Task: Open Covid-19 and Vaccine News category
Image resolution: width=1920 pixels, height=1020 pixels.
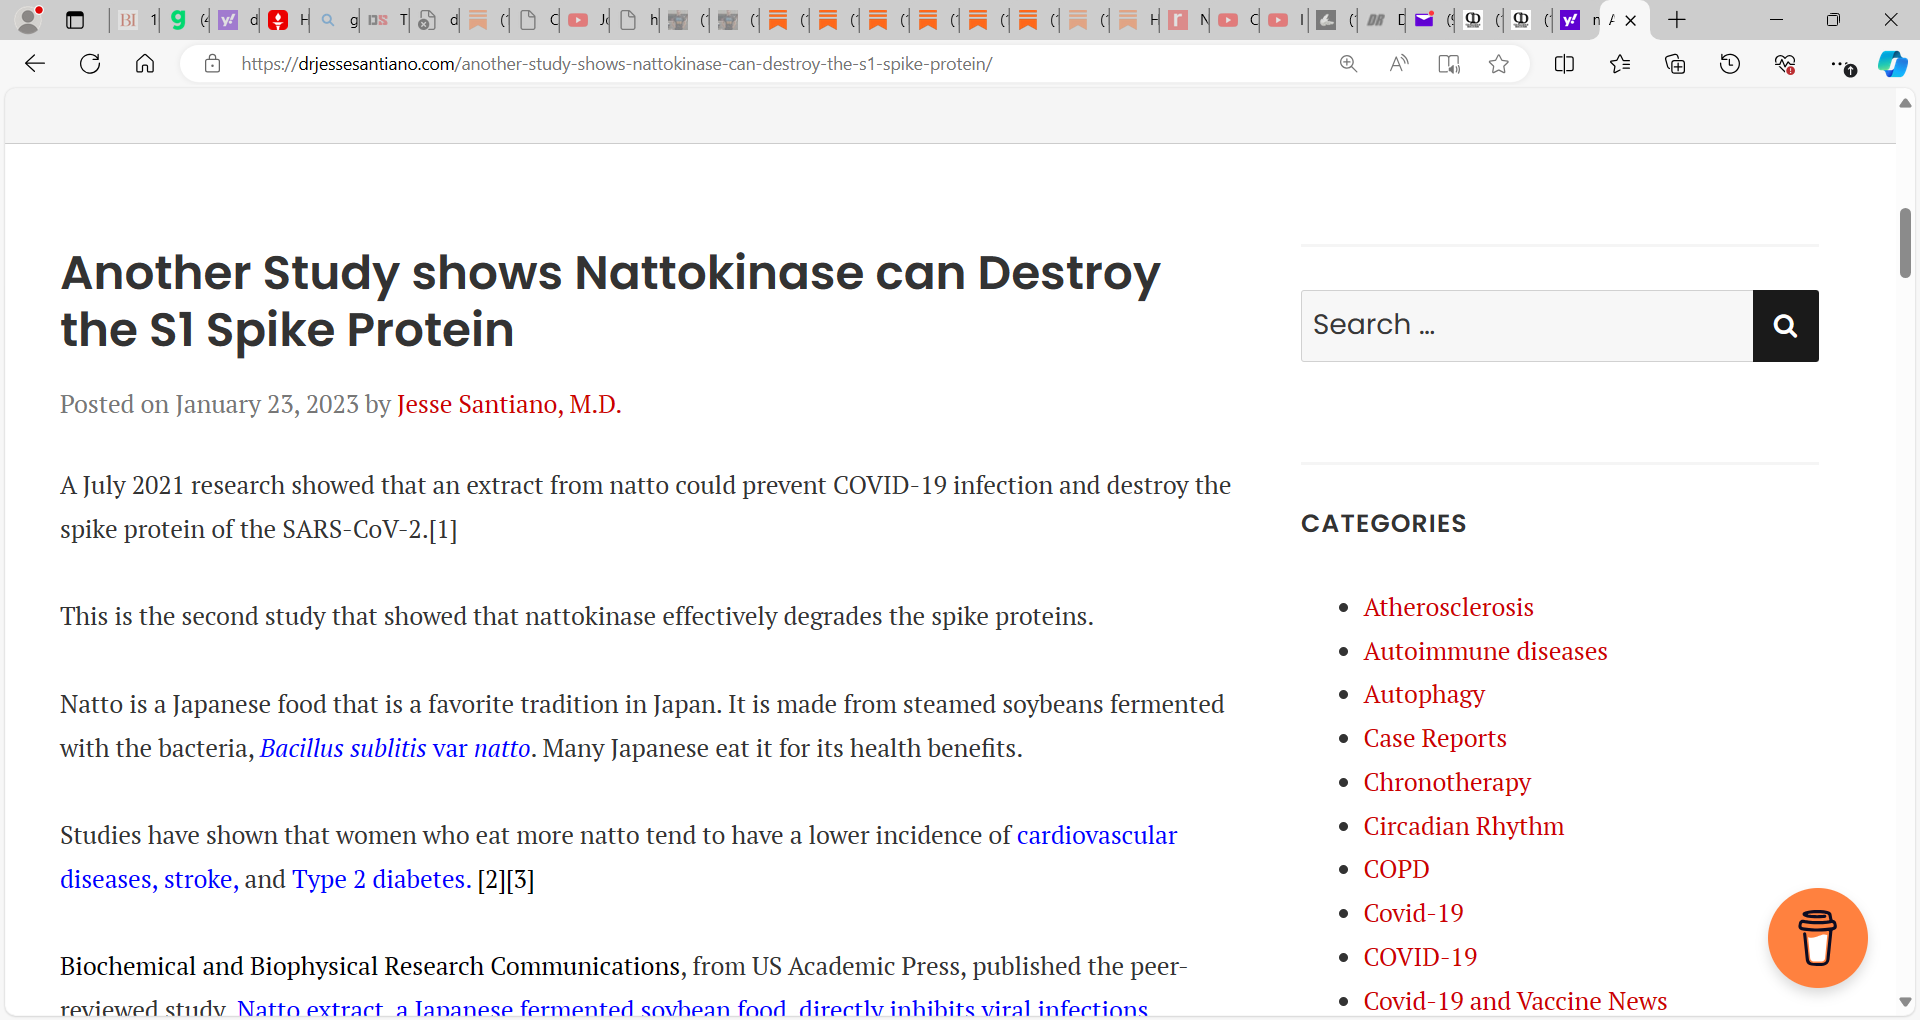Action: [1515, 1001]
